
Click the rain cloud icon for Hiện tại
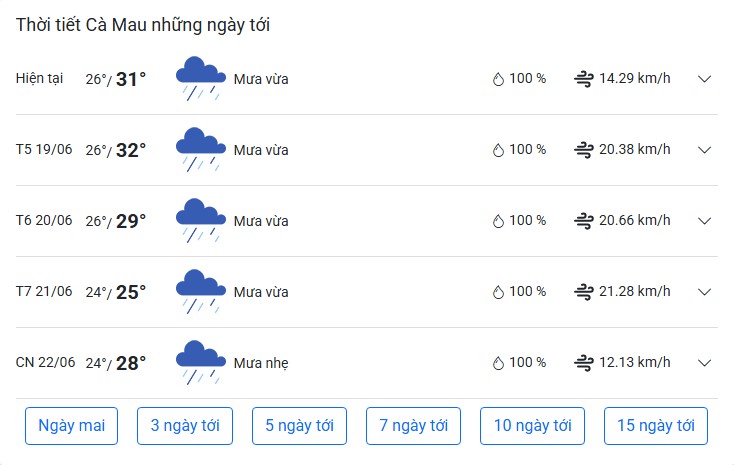[x=201, y=79]
